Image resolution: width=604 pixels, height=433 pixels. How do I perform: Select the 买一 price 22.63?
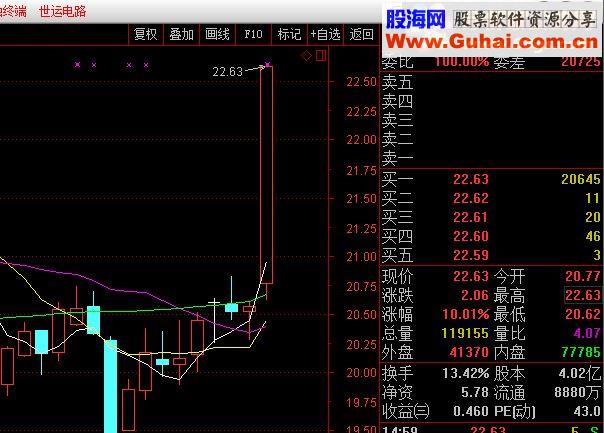click(471, 179)
